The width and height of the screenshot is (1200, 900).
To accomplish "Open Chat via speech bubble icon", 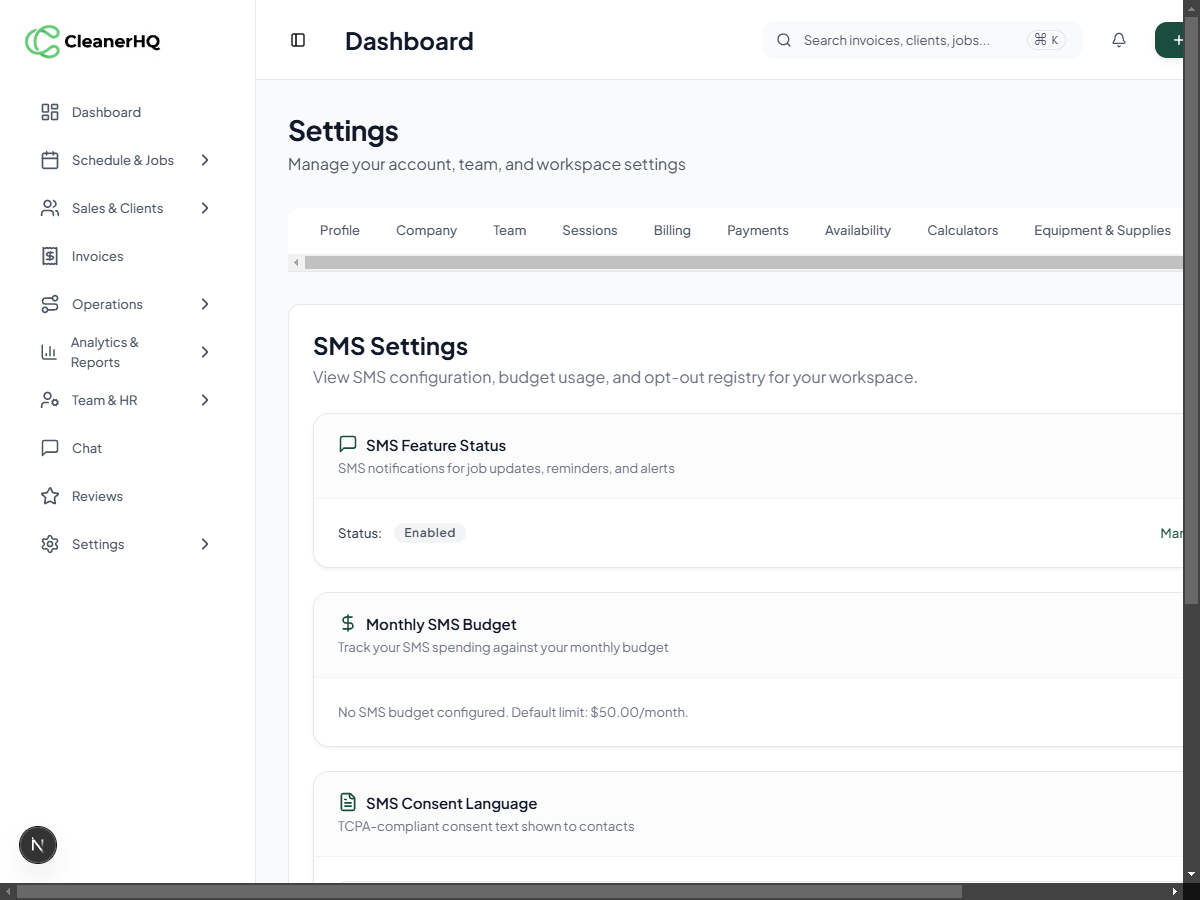I will [50, 448].
